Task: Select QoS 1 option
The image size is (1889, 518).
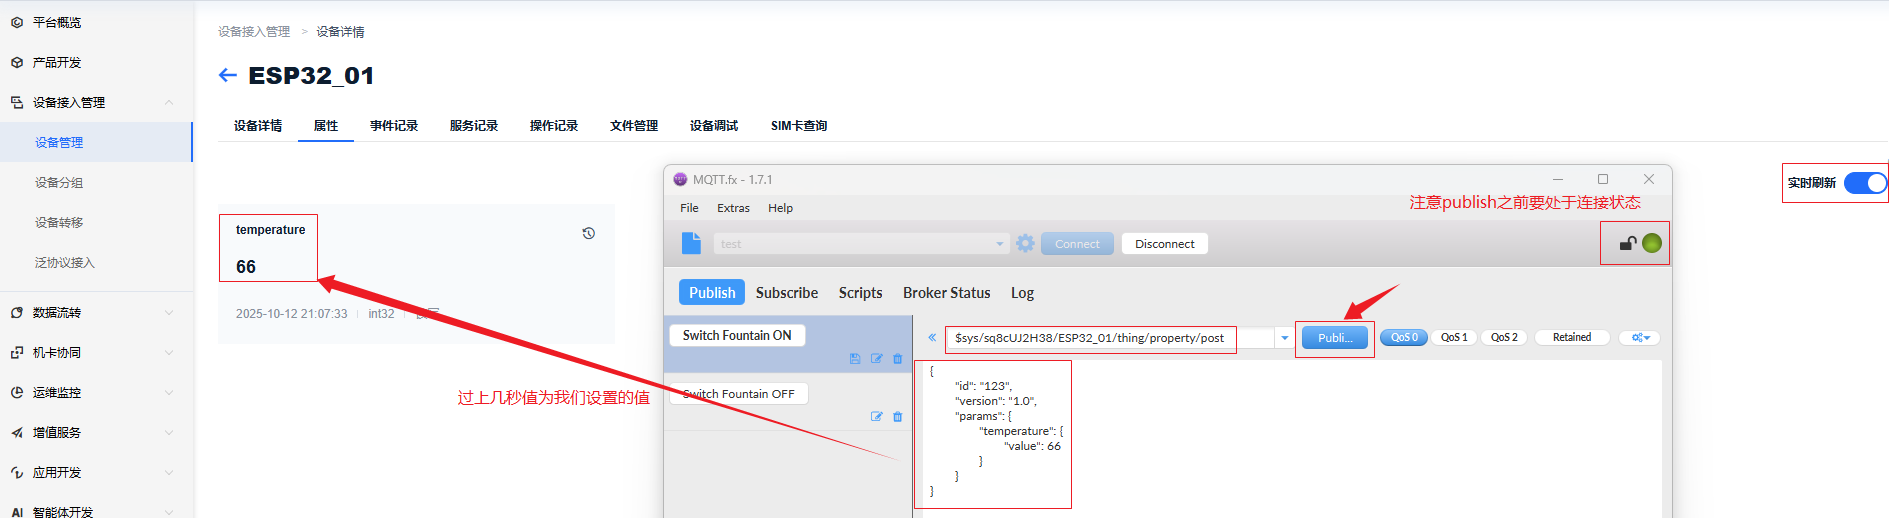Action: tap(1455, 338)
